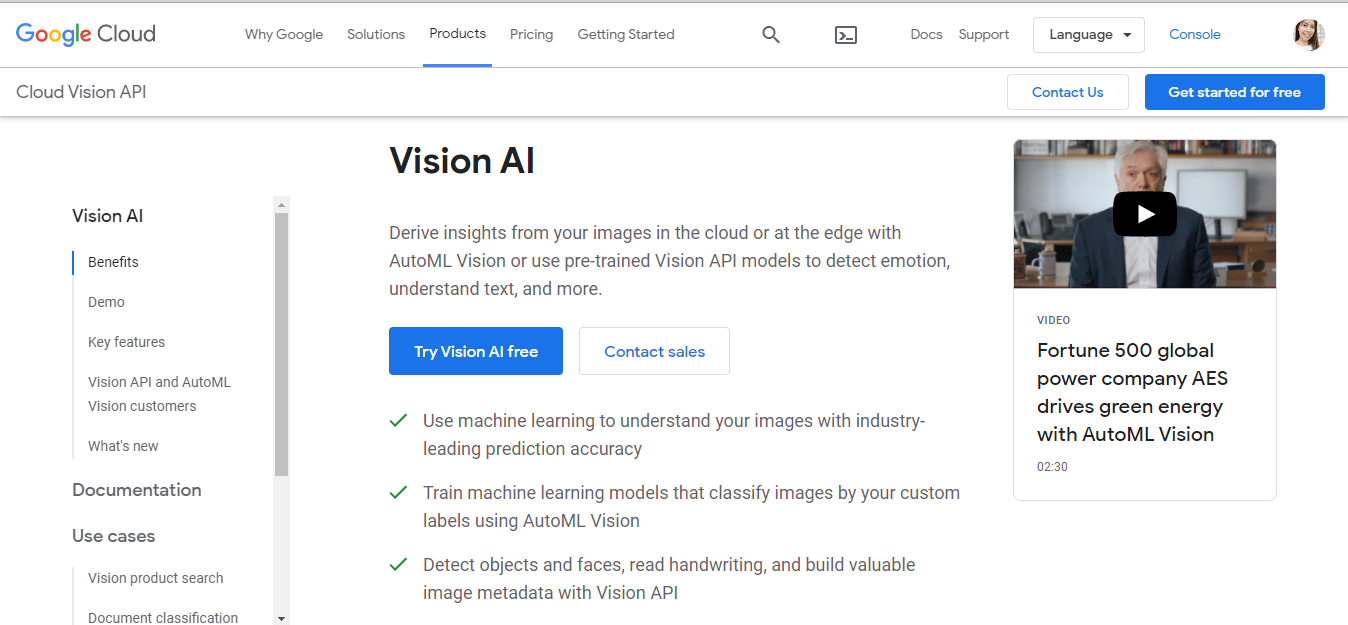Image resolution: width=1348 pixels, height=625 pixels.
Task: Open Document classification sidebar item
Action: (x=163, y=618)
